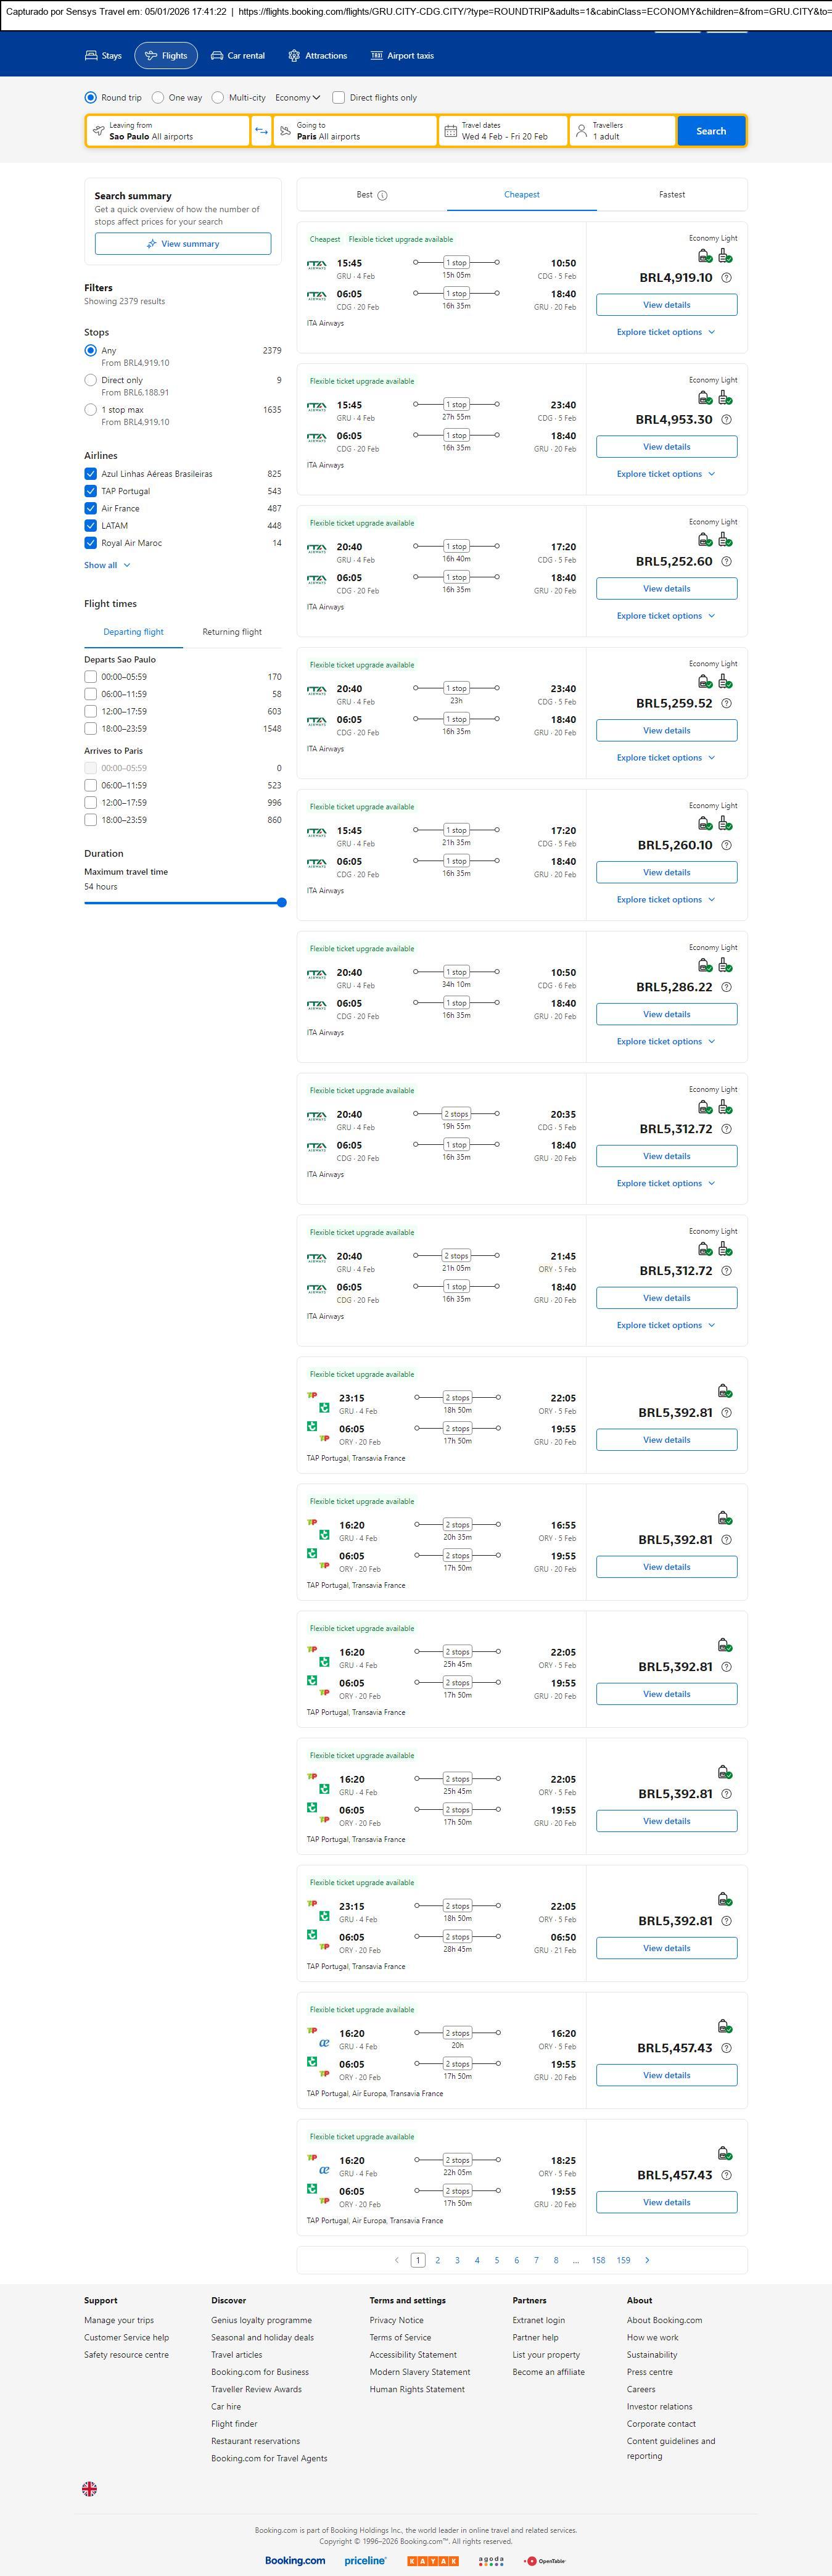This screenshot has width=832, height=2576.
Task: Open the Returning flight times tab
Action: 232,632
